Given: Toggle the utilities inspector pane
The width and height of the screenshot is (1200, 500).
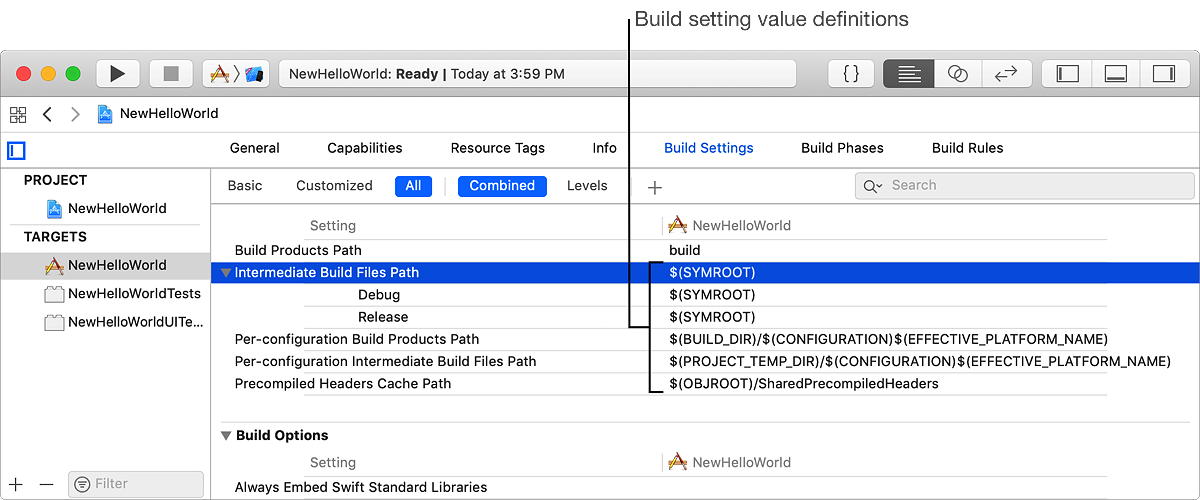Looking at the screenshot, I should [1163, 74].
